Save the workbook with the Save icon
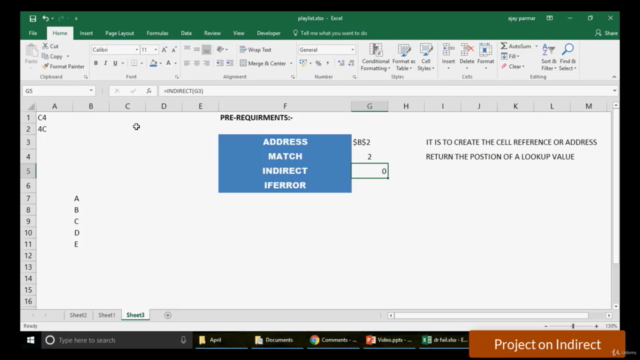 (33, 18)
